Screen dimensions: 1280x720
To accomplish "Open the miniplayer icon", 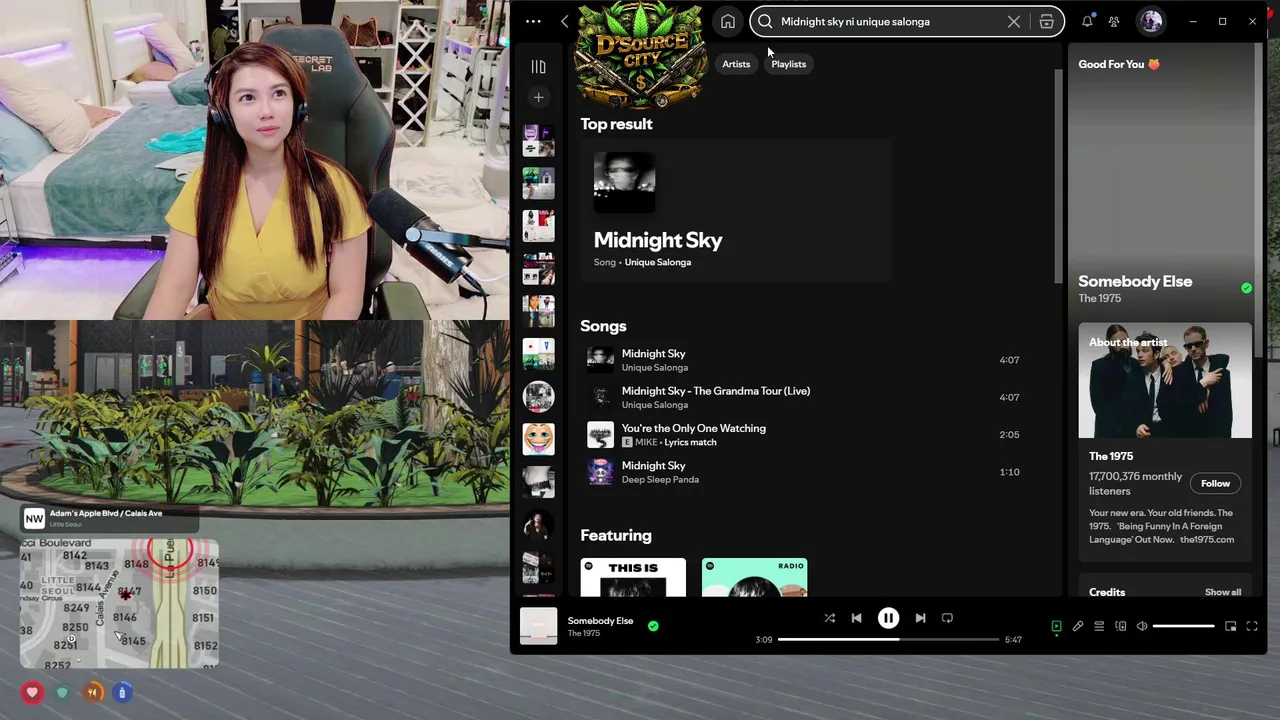I will (1230, 626).
